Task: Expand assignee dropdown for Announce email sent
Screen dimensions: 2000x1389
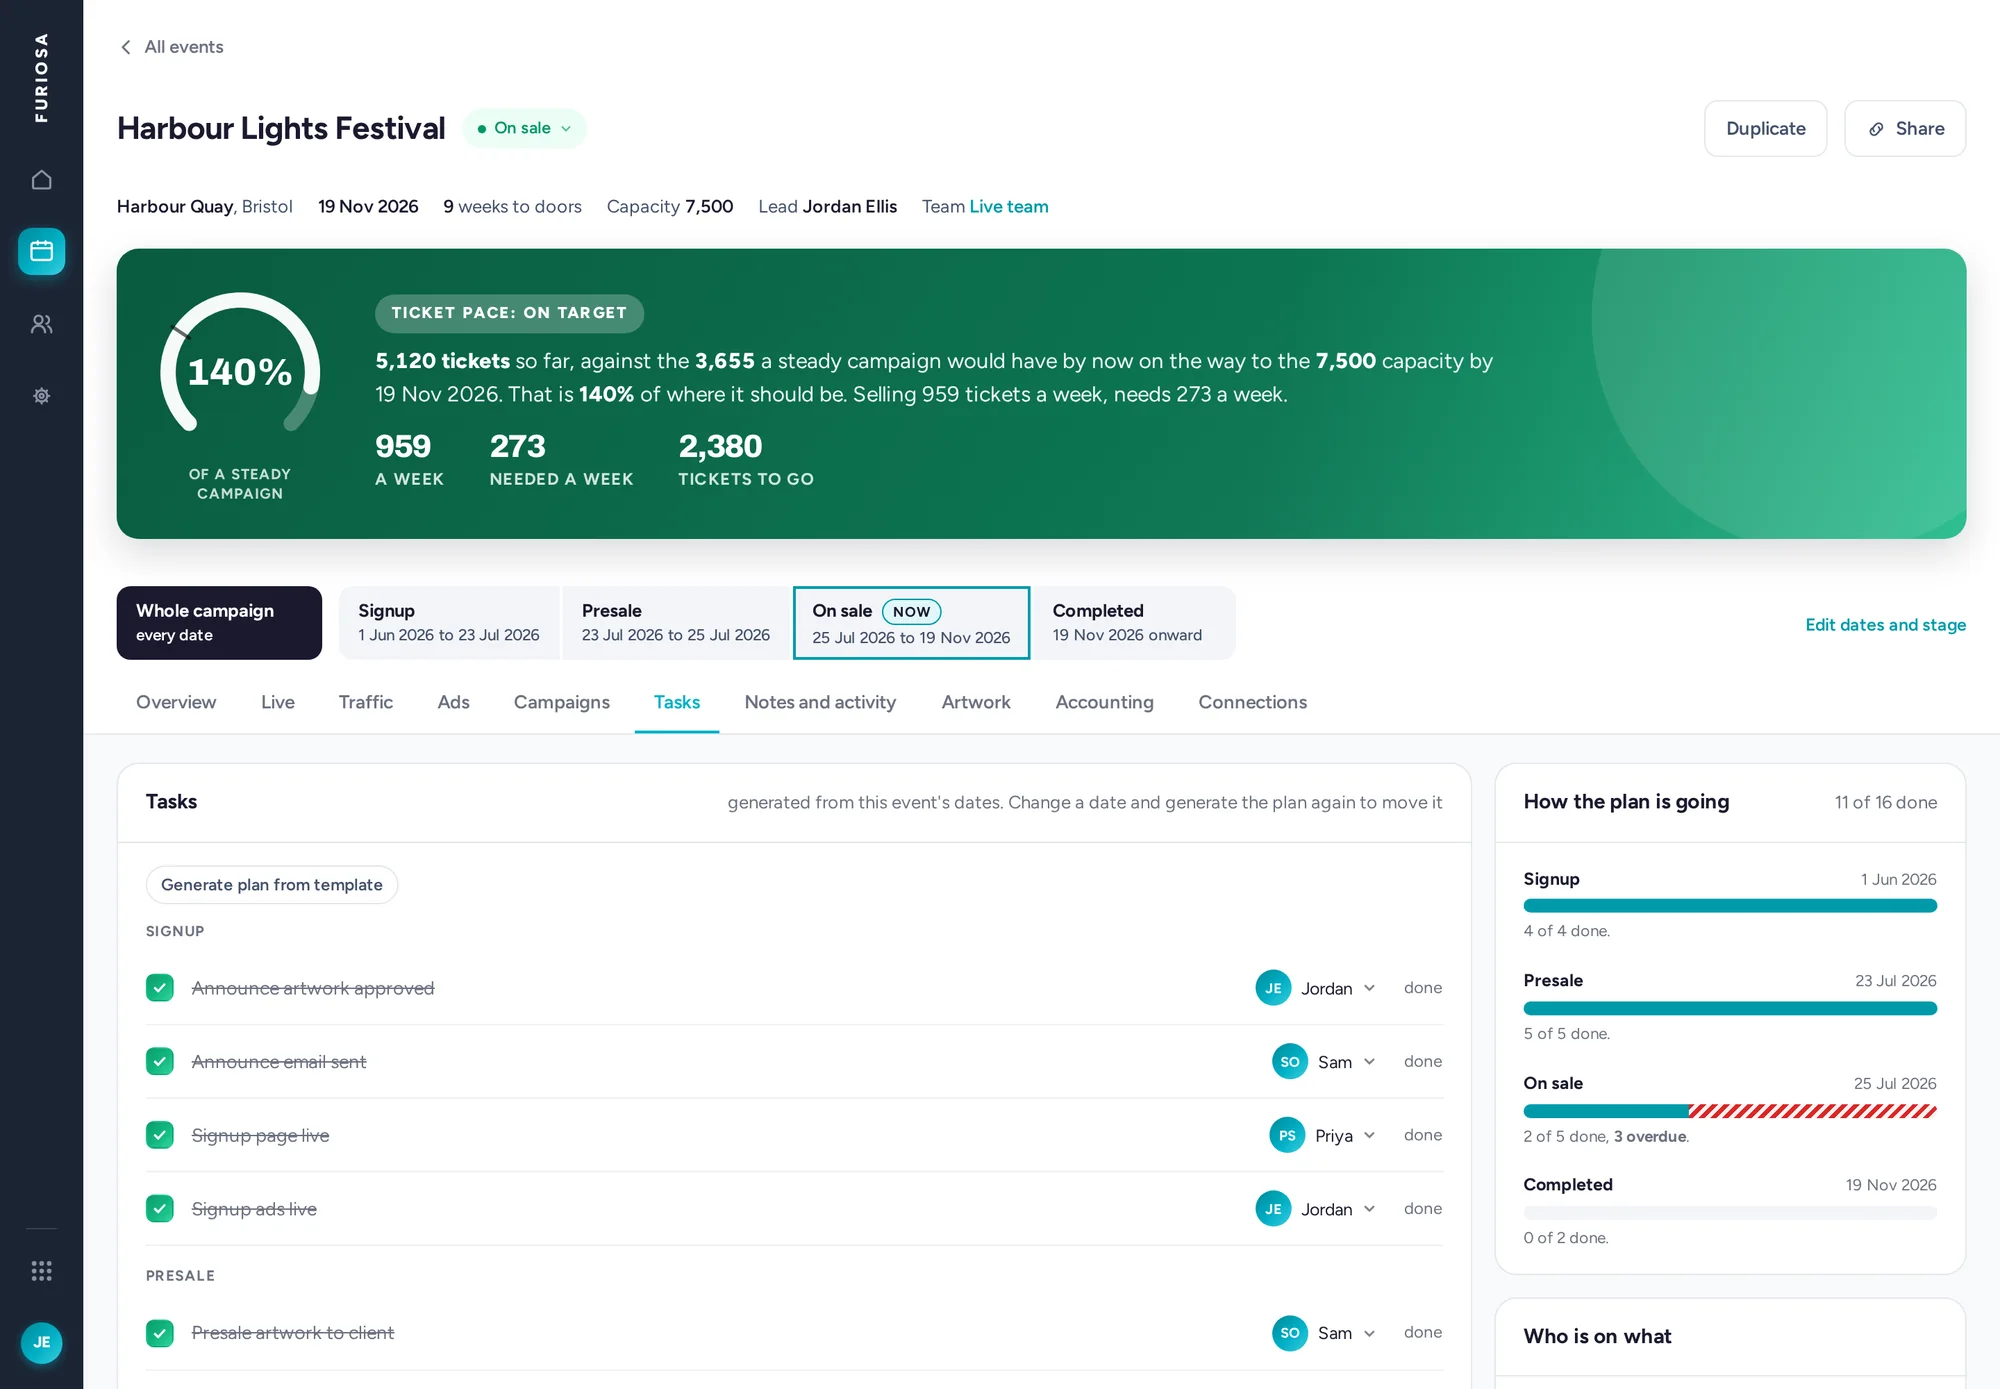Action: click(x=1370, y=1062)
